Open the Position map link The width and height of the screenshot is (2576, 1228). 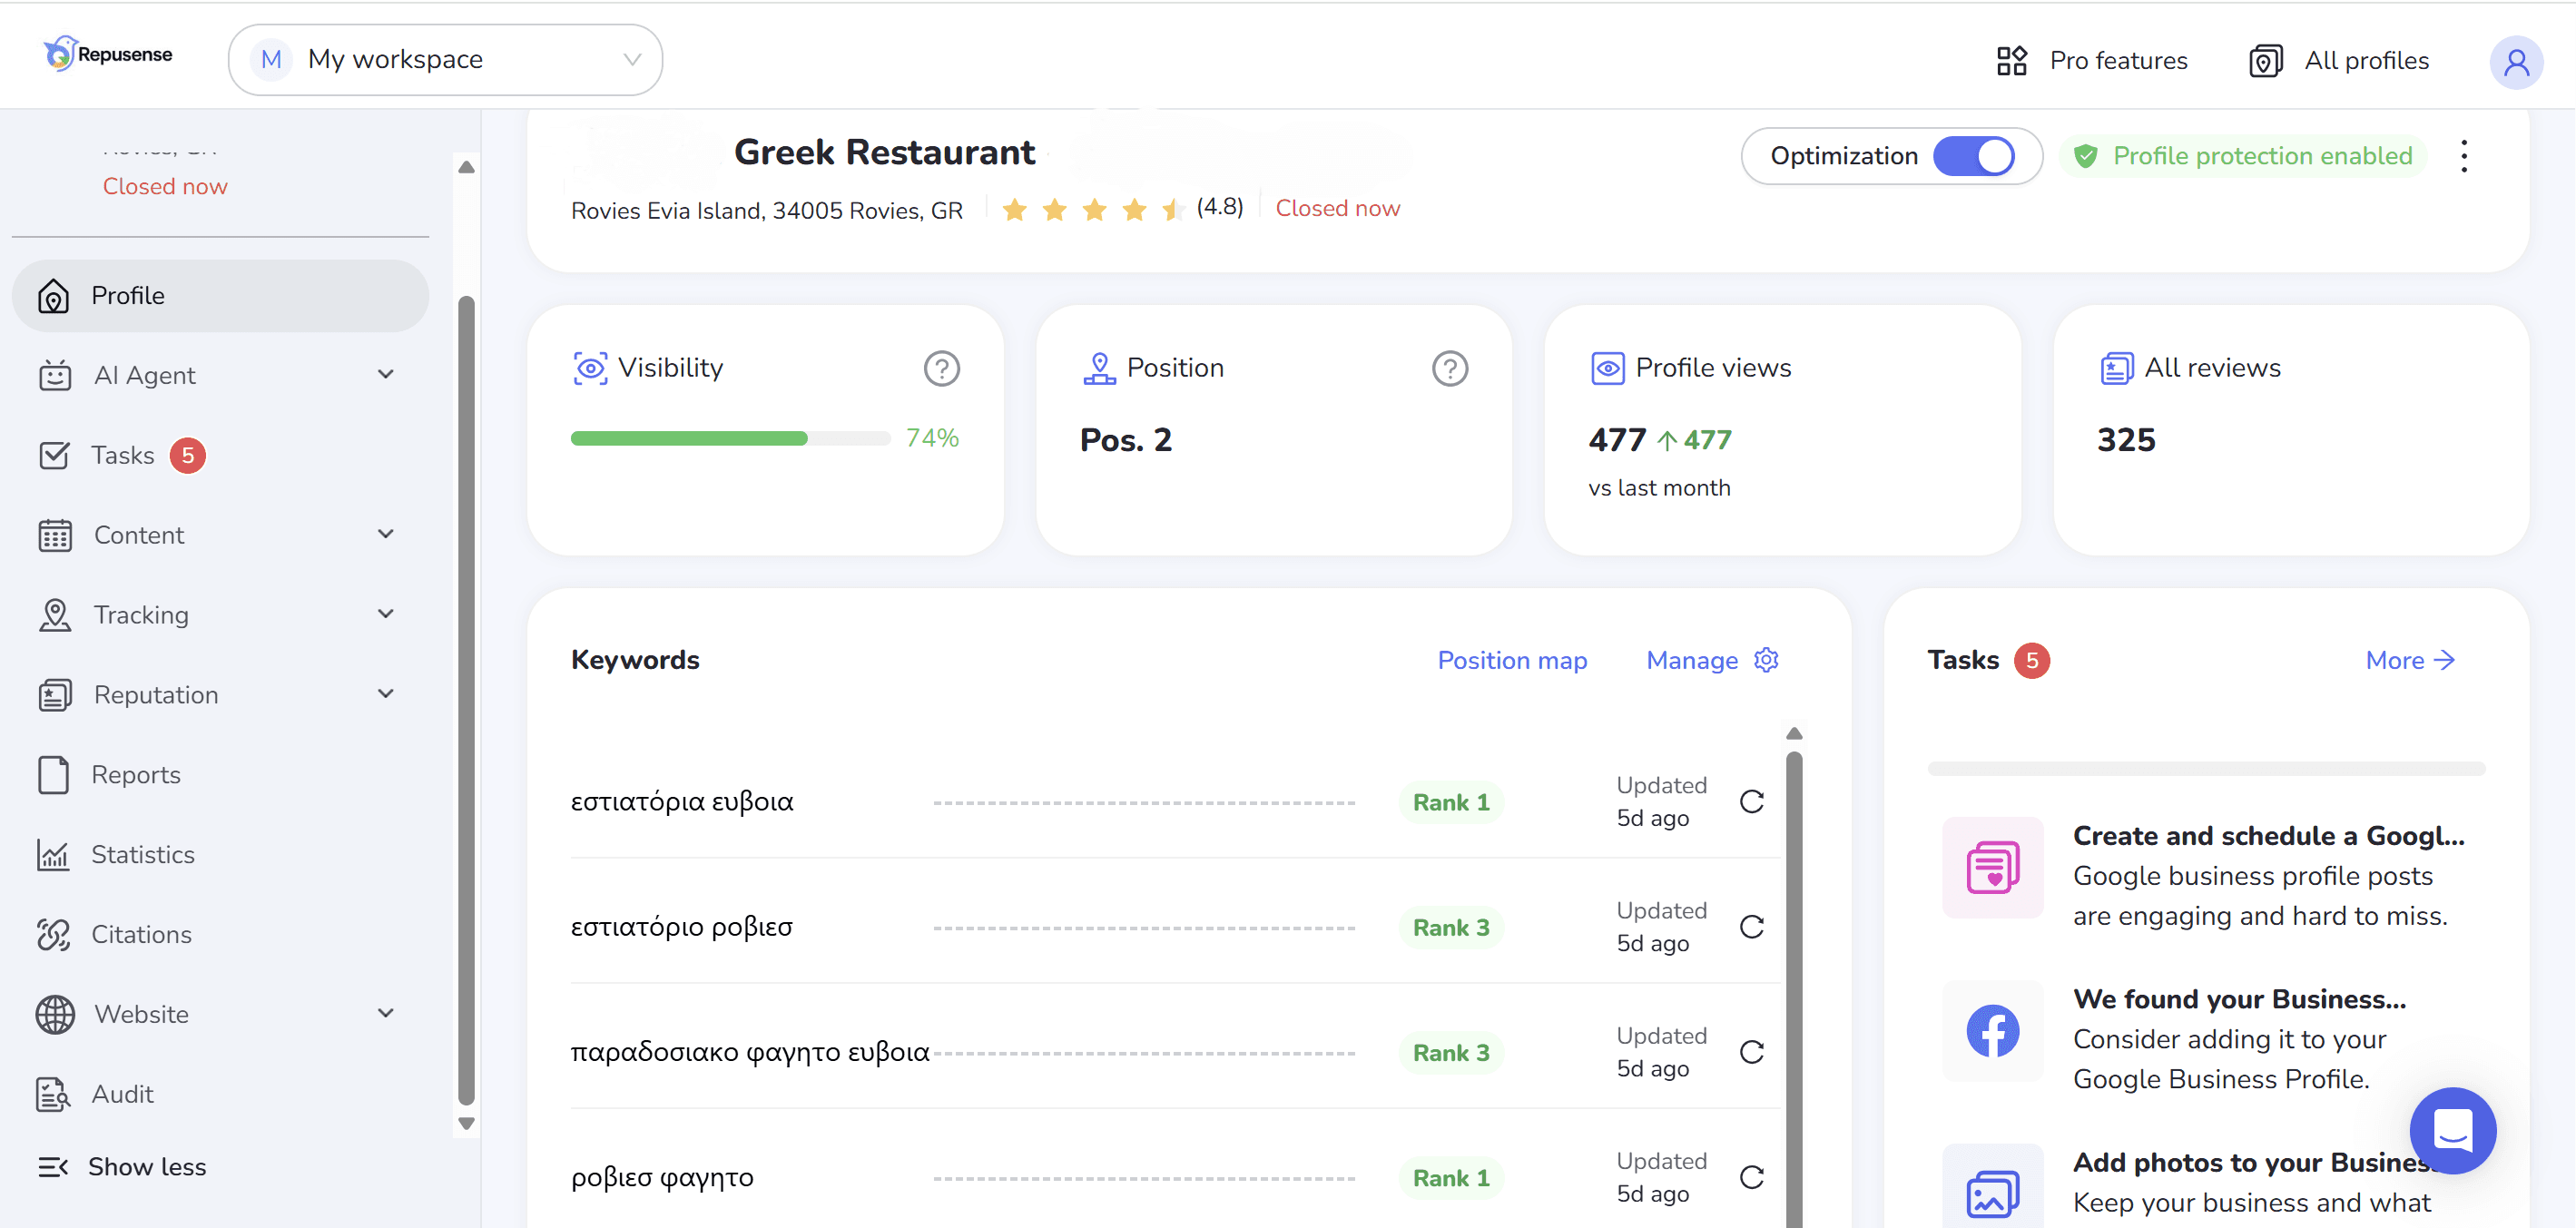click(1511, 660)
